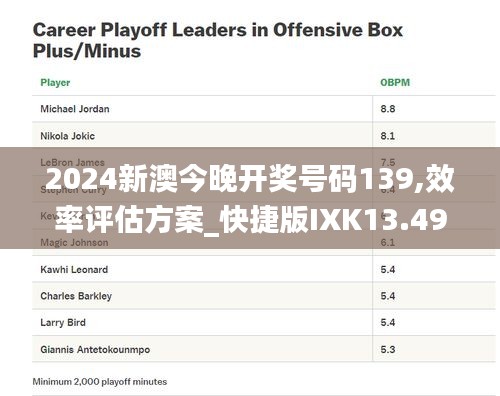
Task: Click the Chinese overlay banner text
Action: (x=250, y=199)
